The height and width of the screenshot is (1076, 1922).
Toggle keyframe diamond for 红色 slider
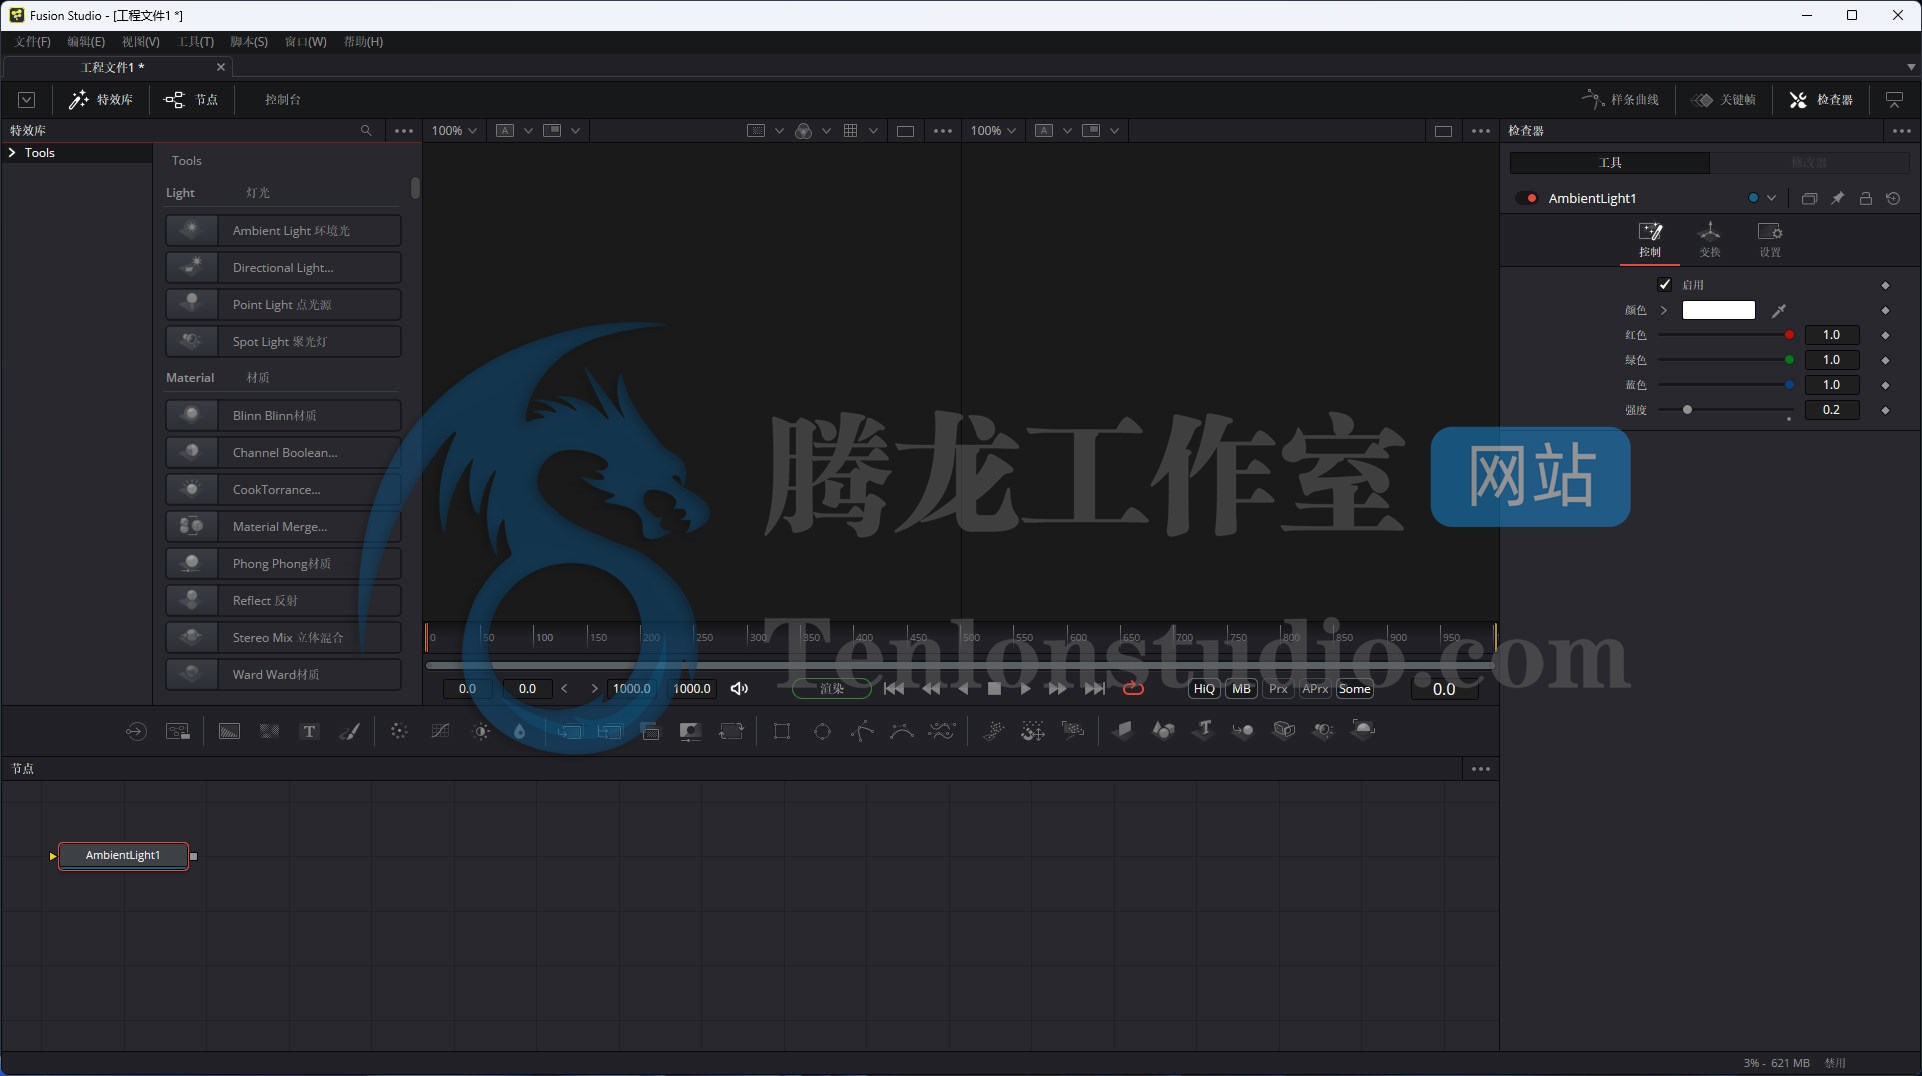point(1885,335)
